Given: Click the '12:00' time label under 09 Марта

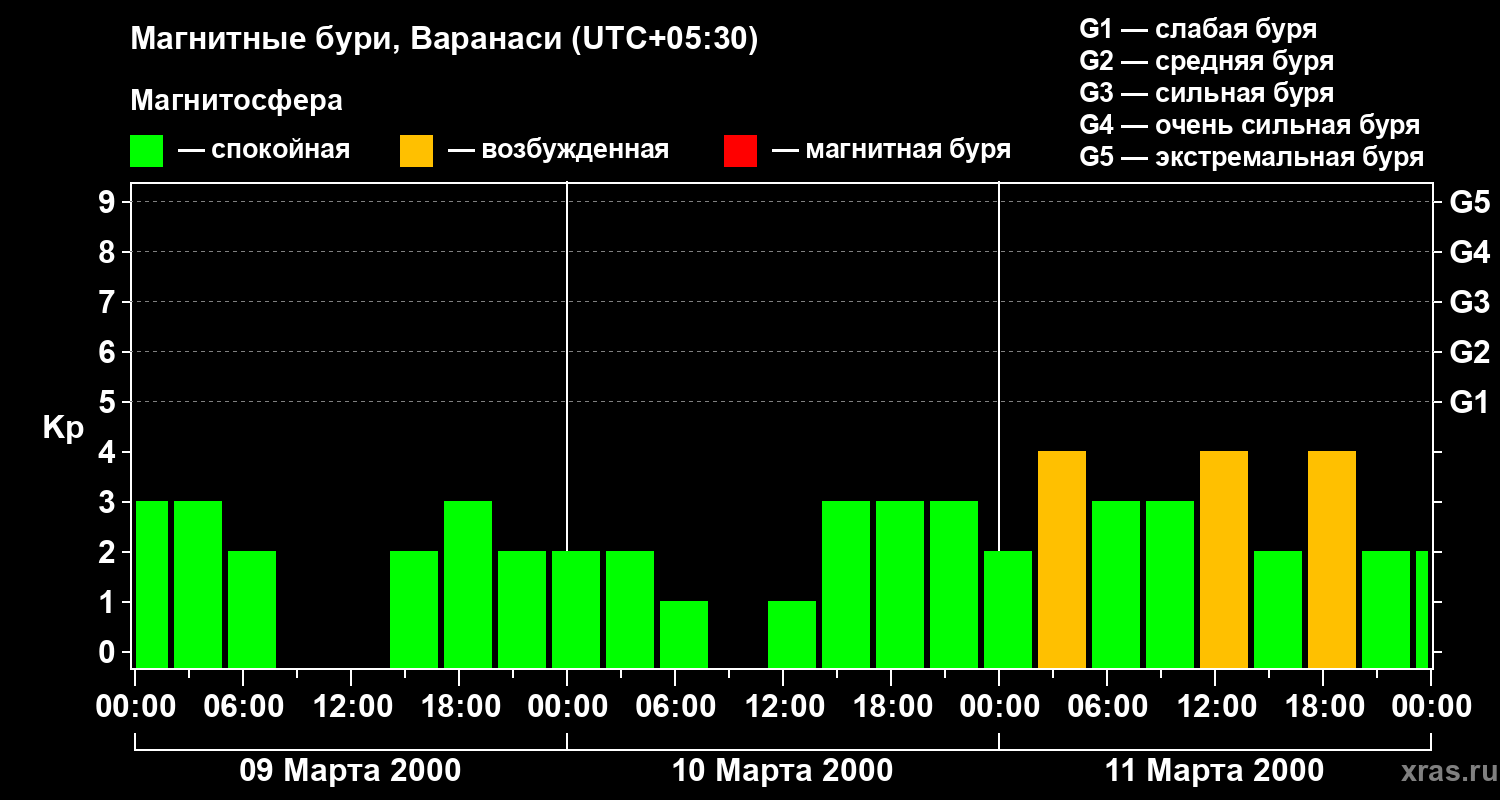Looking at the screenshot, I should click(x=351, y=707).
